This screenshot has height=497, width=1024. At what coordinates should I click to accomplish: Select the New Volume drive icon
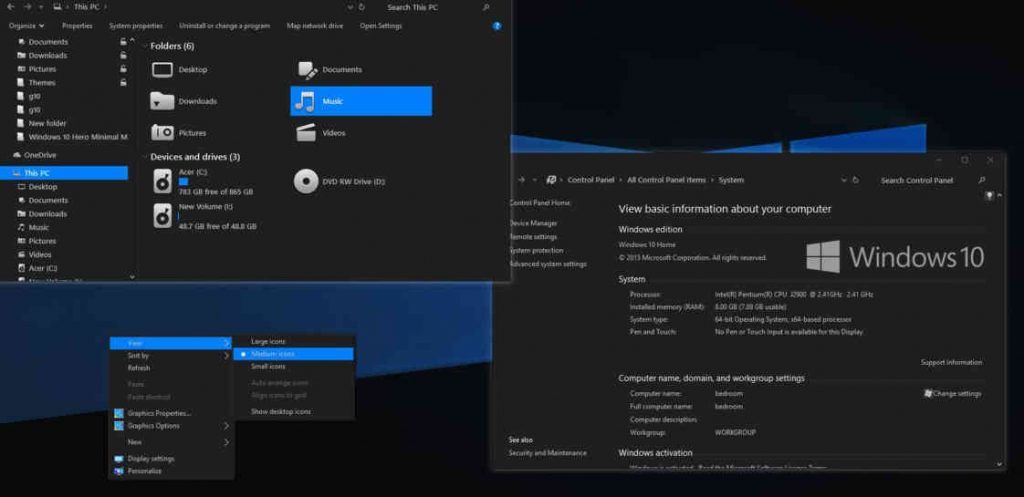163,216
